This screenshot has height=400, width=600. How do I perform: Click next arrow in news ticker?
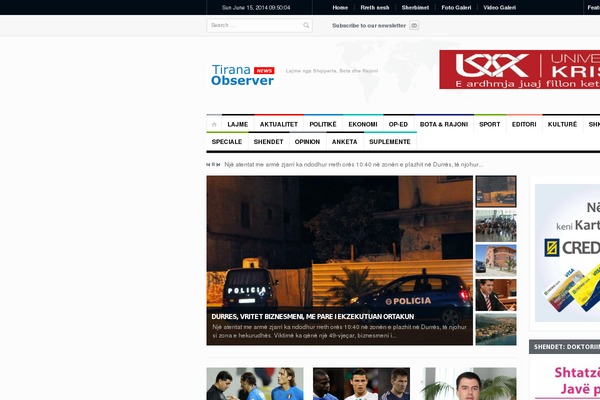[218, 165]
